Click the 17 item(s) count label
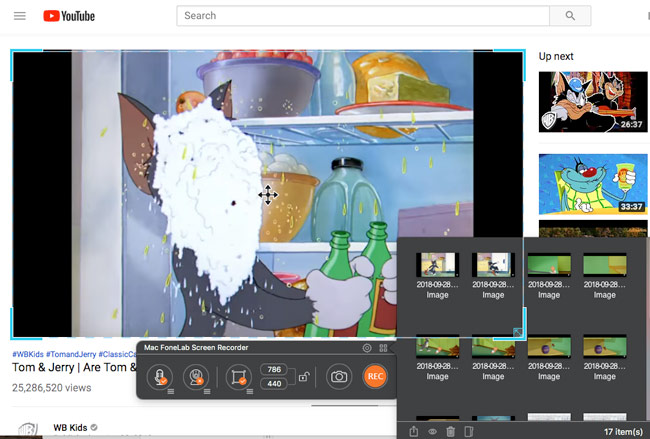 tap(623, 432)
